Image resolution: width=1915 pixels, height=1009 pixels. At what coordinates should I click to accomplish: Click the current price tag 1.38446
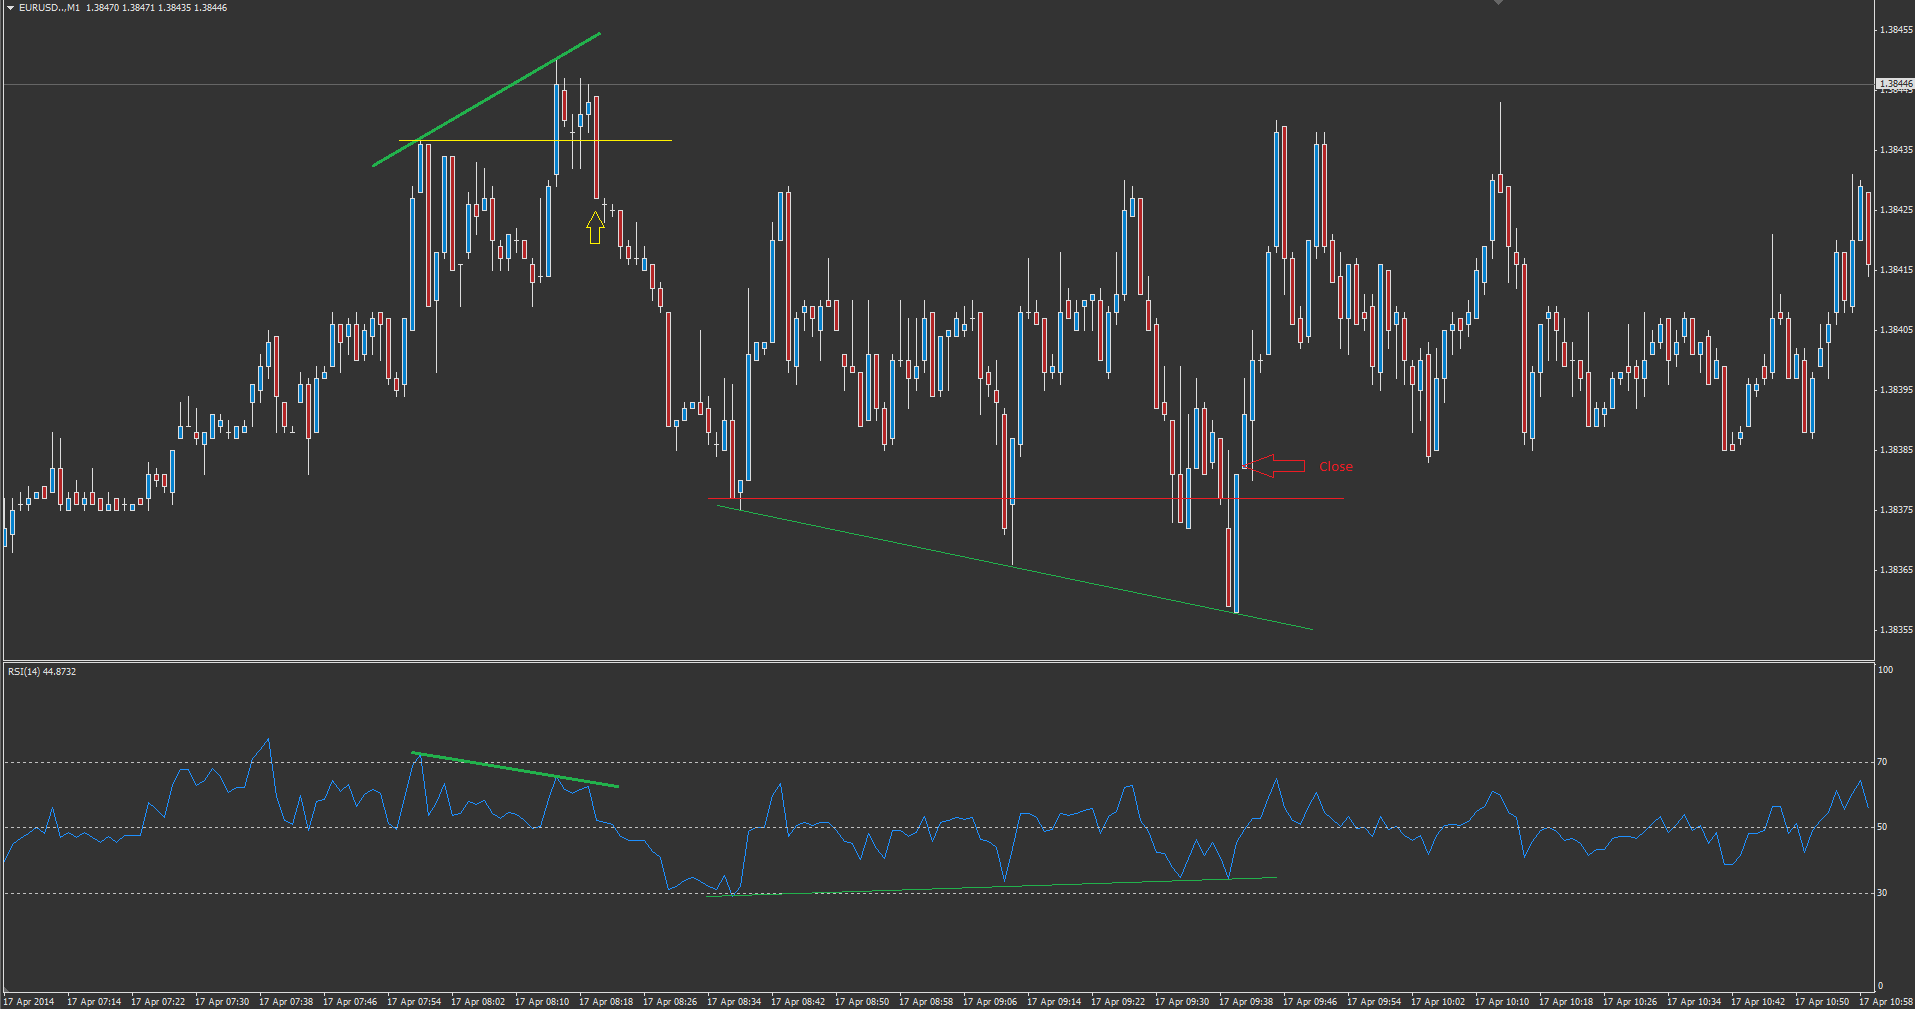(1896, 84)
